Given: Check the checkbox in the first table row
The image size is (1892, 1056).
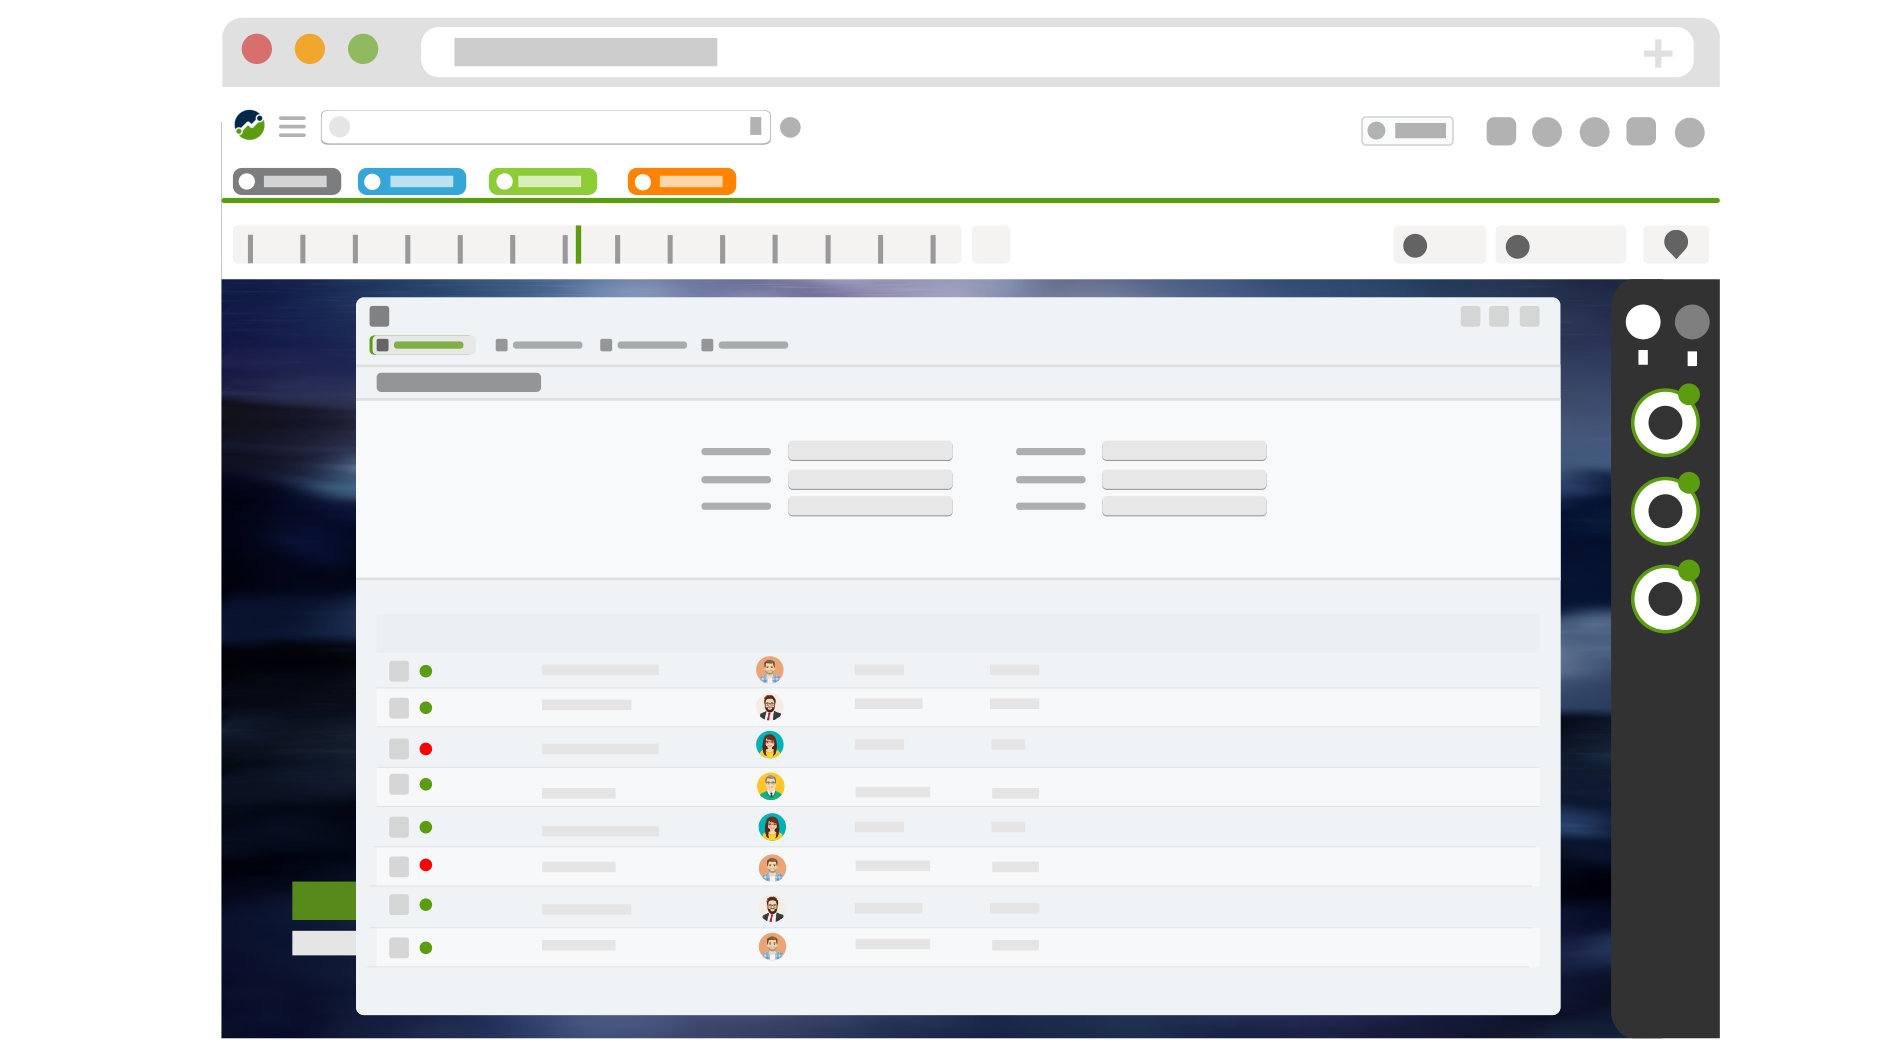Looking at the screenshot, I should [399, 671].
